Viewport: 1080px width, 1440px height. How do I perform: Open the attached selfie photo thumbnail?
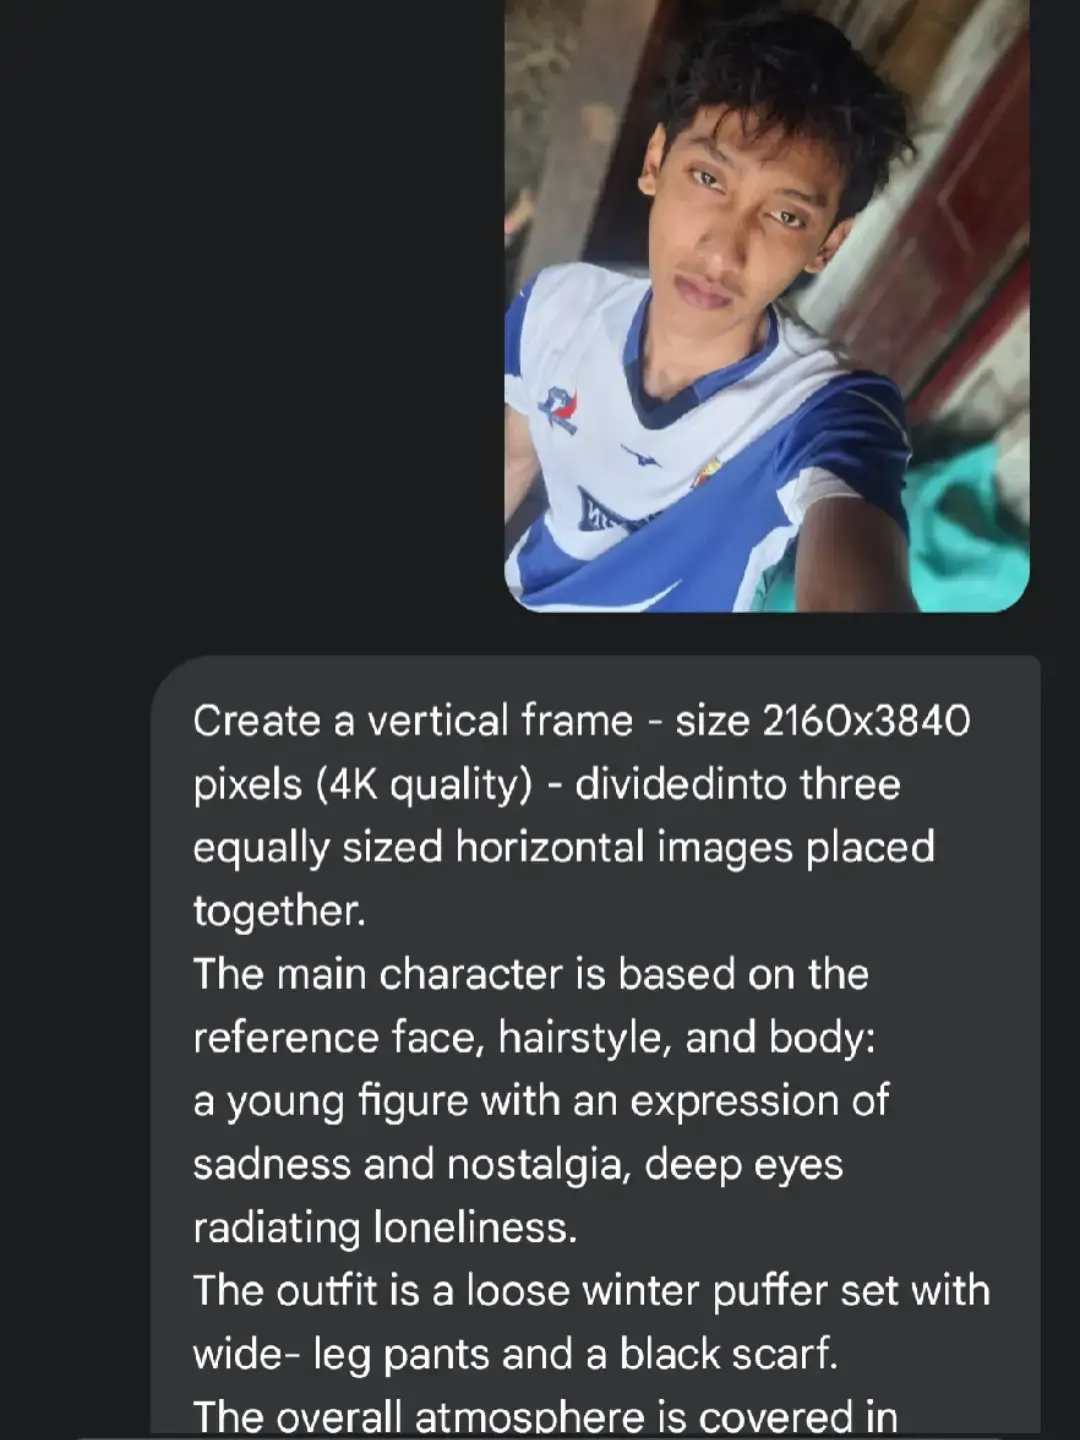[767, 305]
